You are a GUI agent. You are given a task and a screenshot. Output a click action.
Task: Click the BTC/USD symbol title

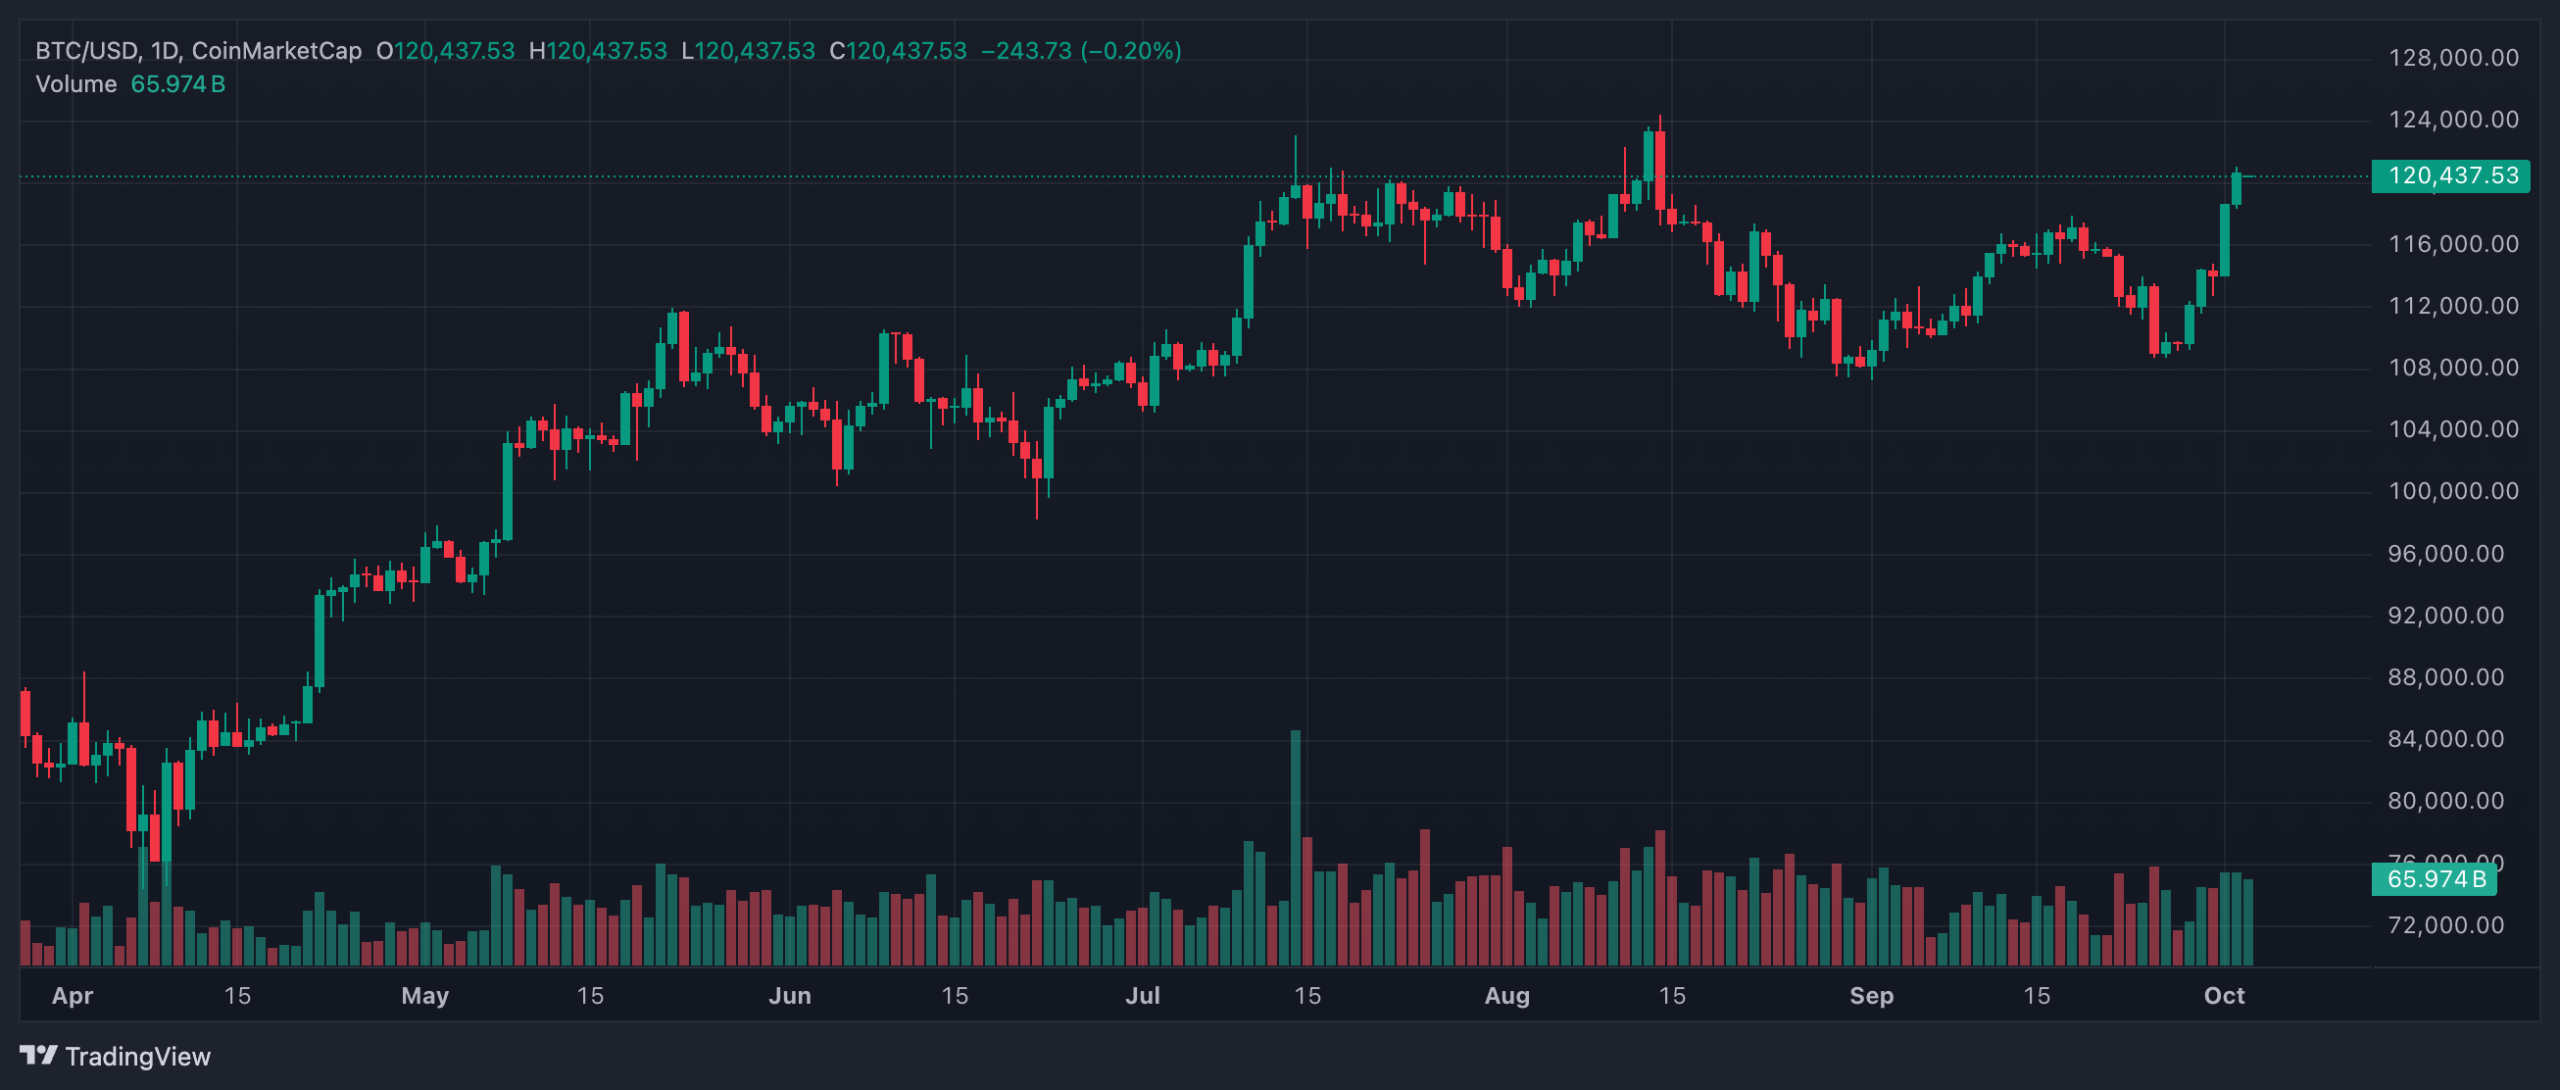point(87,51)
